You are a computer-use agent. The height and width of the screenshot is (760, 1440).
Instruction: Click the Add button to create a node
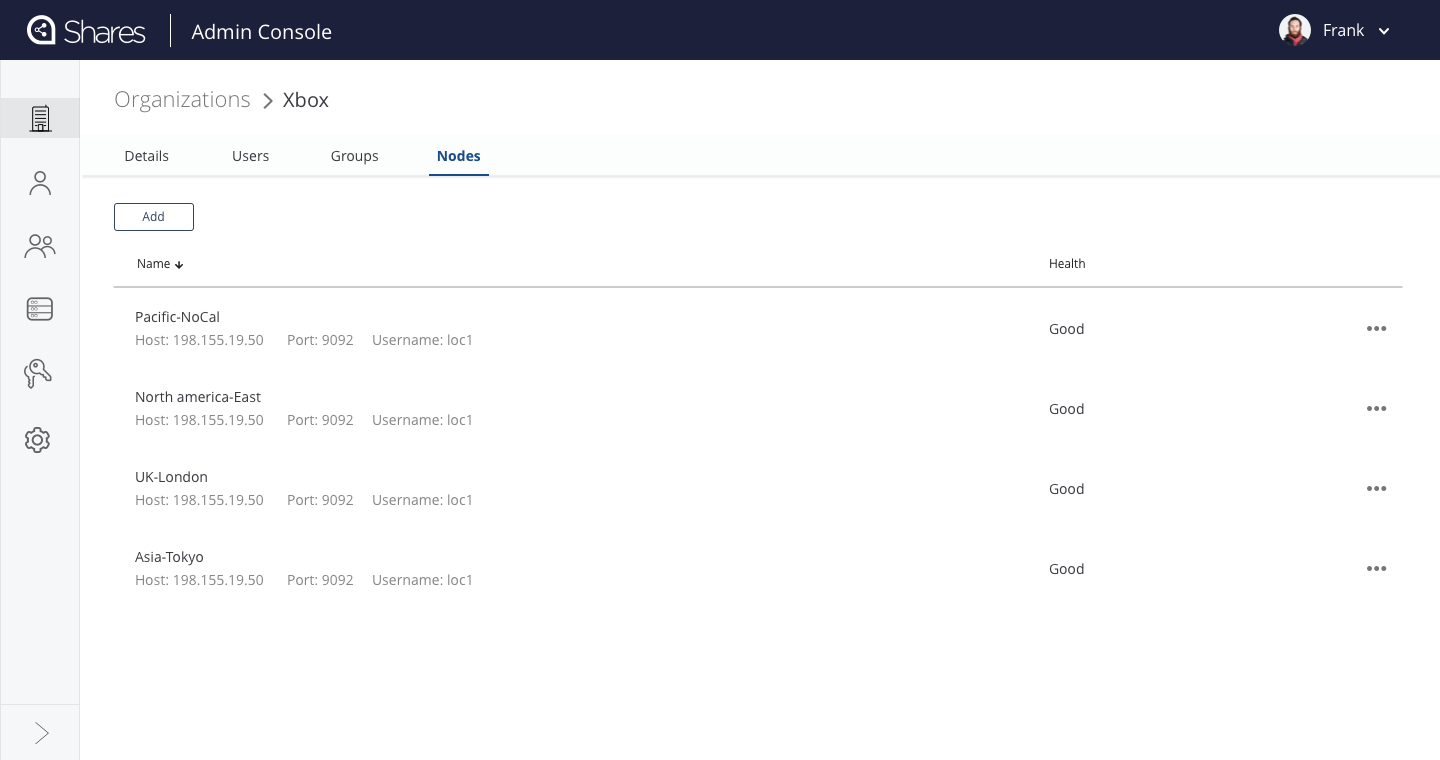coord(153,217)
